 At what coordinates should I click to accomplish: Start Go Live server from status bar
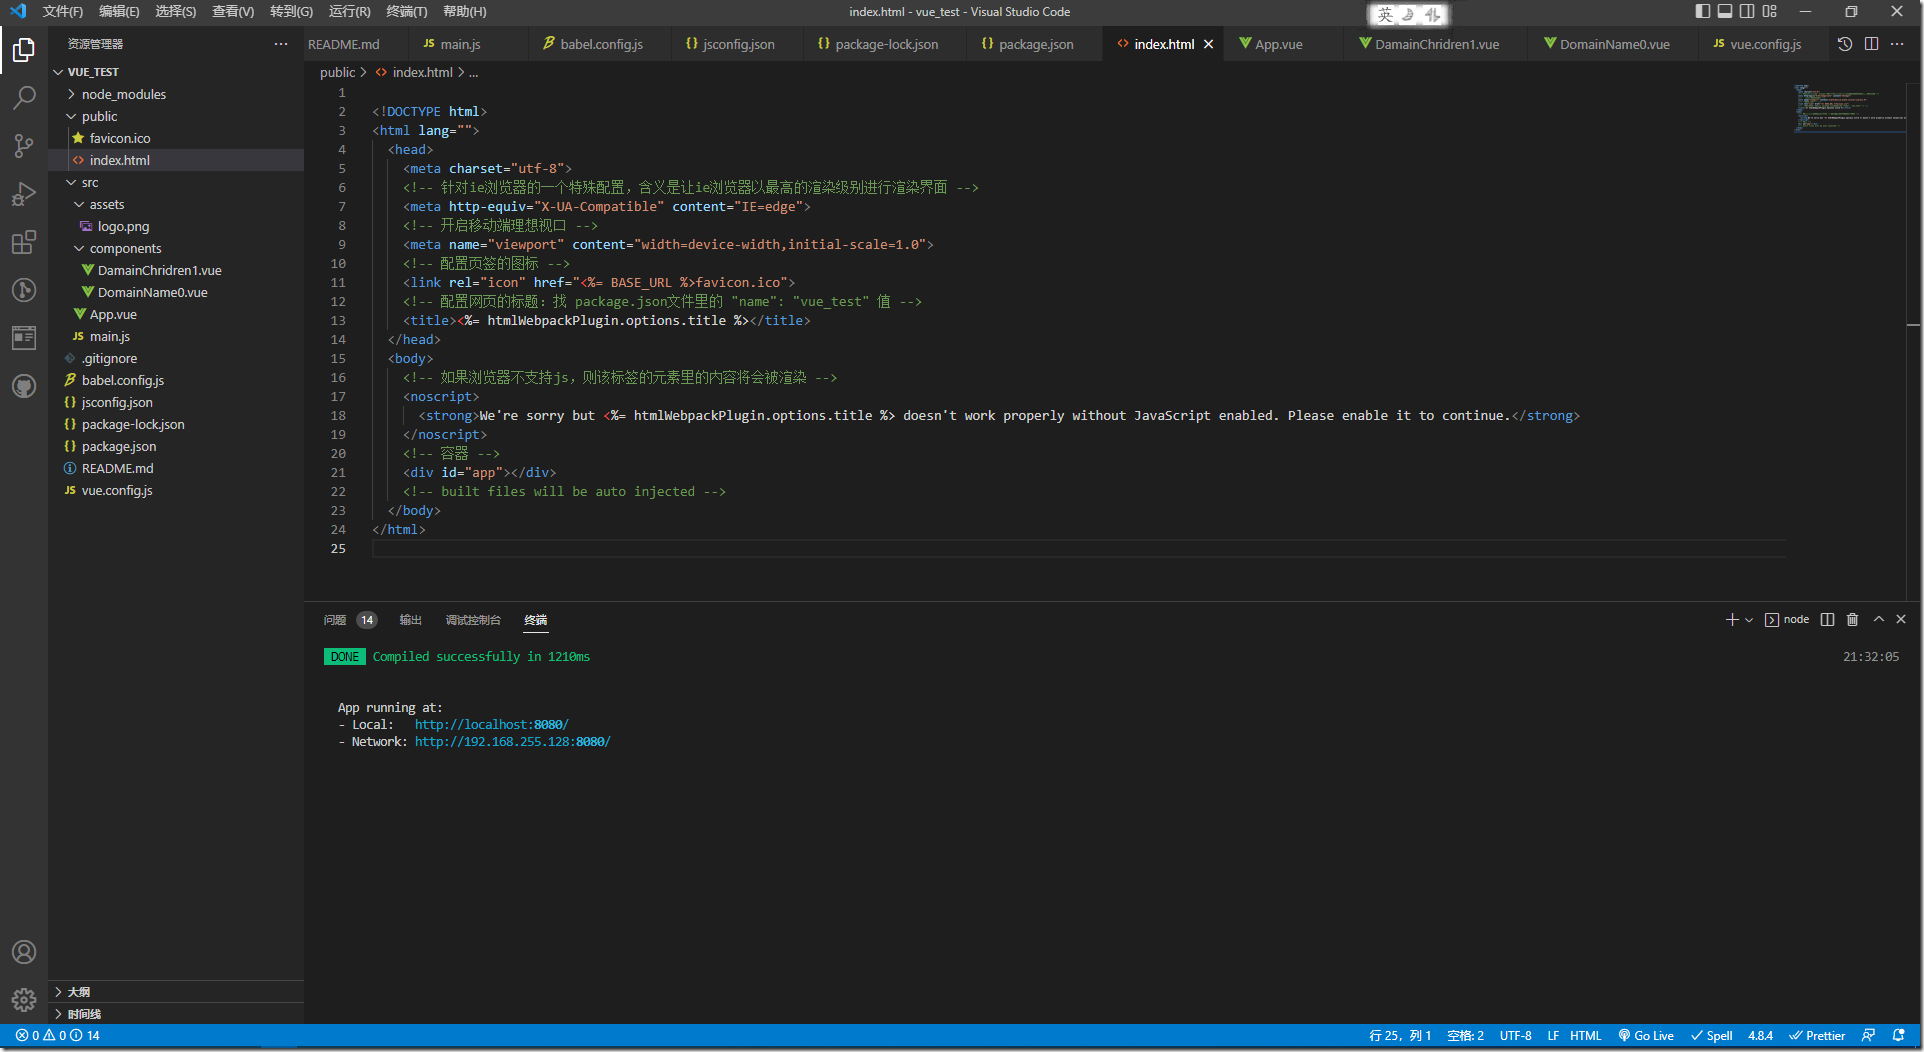pyautogui.click(x=1646, y=1036)
